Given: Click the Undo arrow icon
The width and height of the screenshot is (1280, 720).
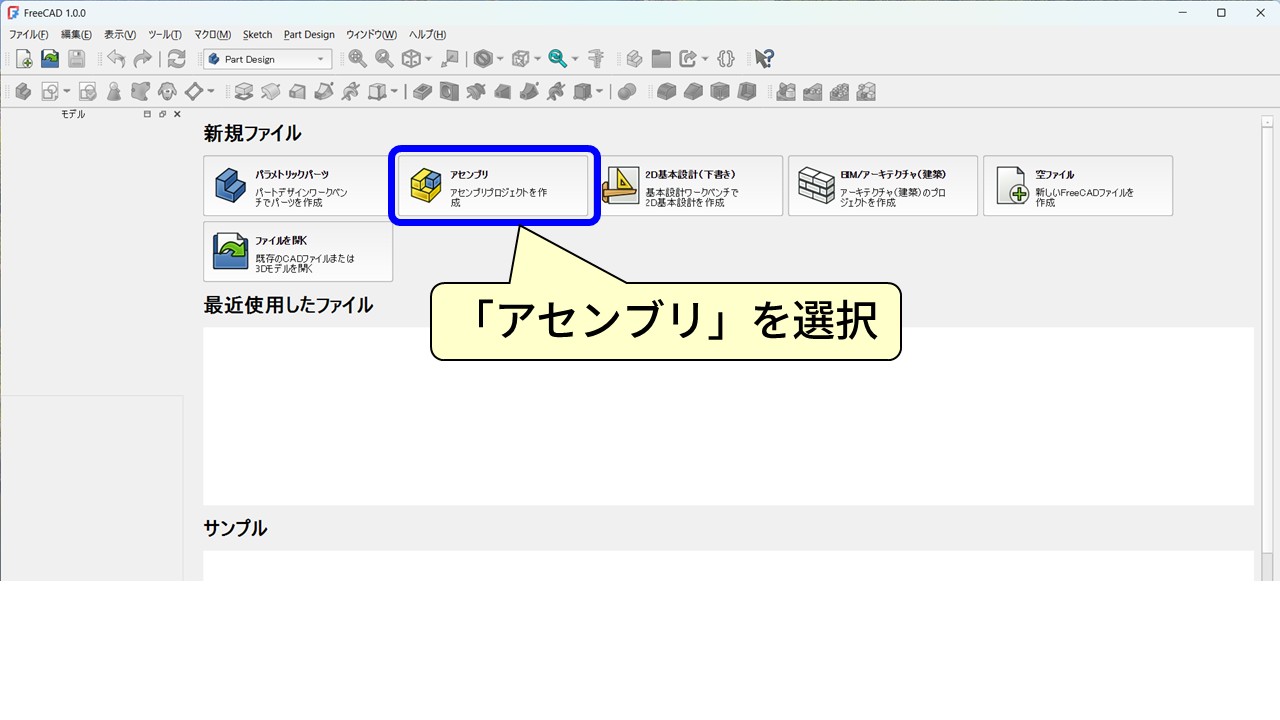Looking at the screenshot, I should 116,59.
